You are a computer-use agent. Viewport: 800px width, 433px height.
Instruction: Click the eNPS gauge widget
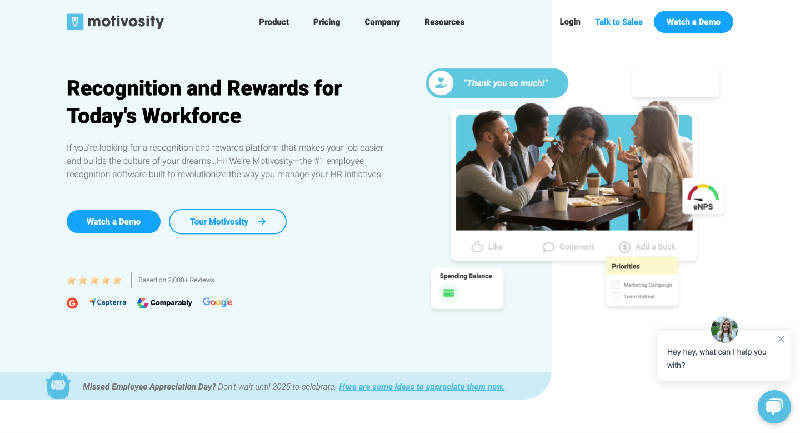[x=703, y=197]
